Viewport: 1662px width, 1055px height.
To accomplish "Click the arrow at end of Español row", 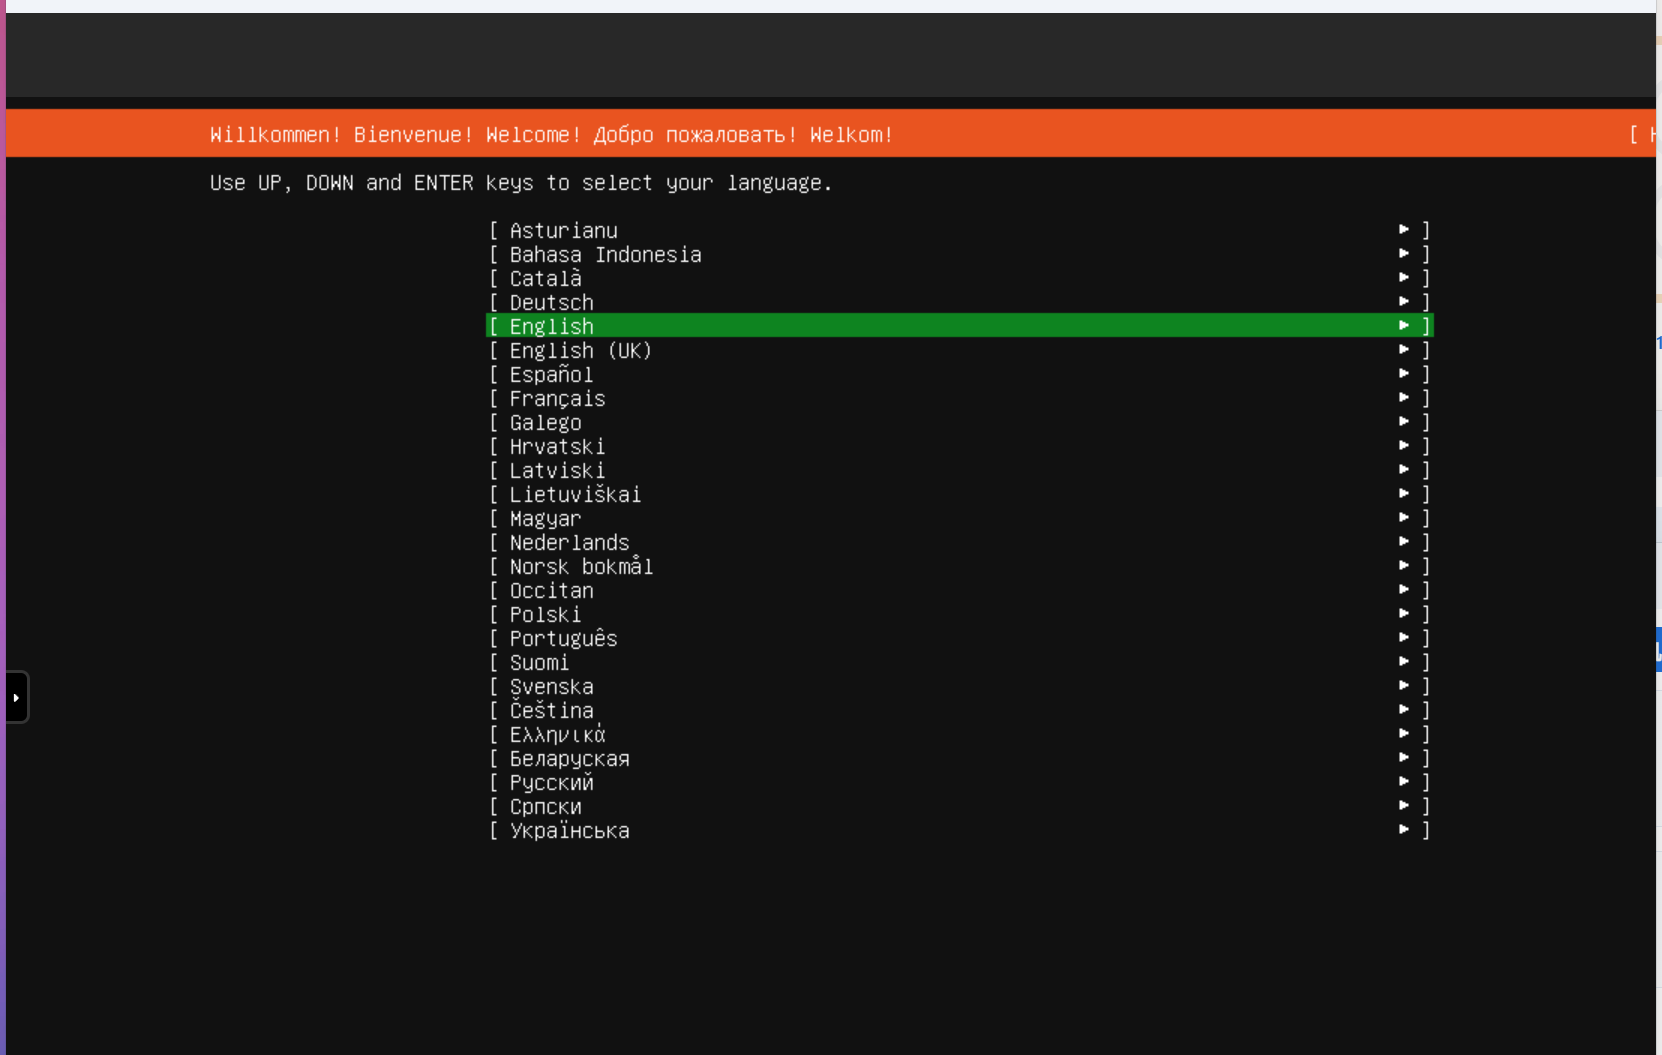I will [1404, 373].
